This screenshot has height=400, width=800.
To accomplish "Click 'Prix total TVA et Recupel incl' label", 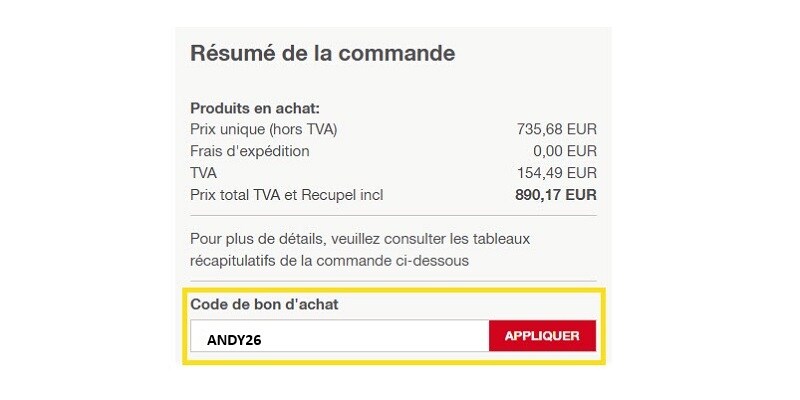I will (x=287, y=195).
